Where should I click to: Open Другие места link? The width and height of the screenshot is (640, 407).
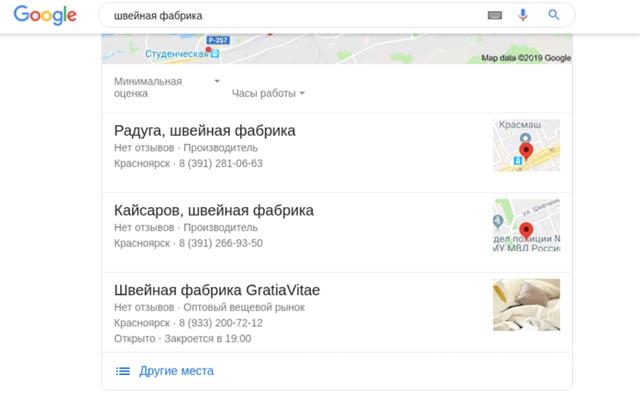[176, 371]
